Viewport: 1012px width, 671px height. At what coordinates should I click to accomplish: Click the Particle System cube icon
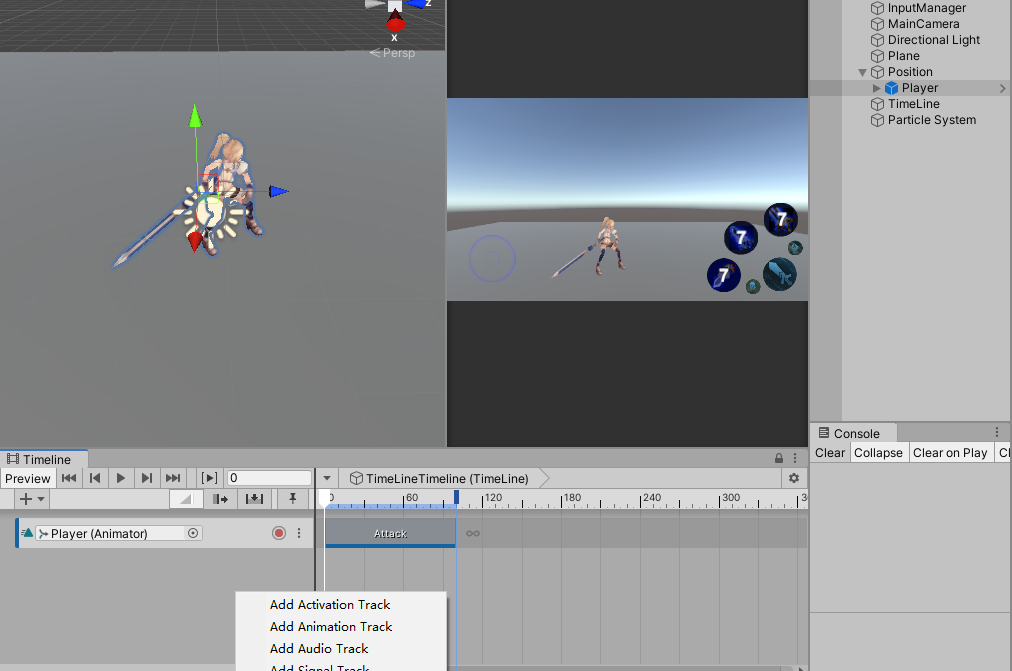pos(877,120)
